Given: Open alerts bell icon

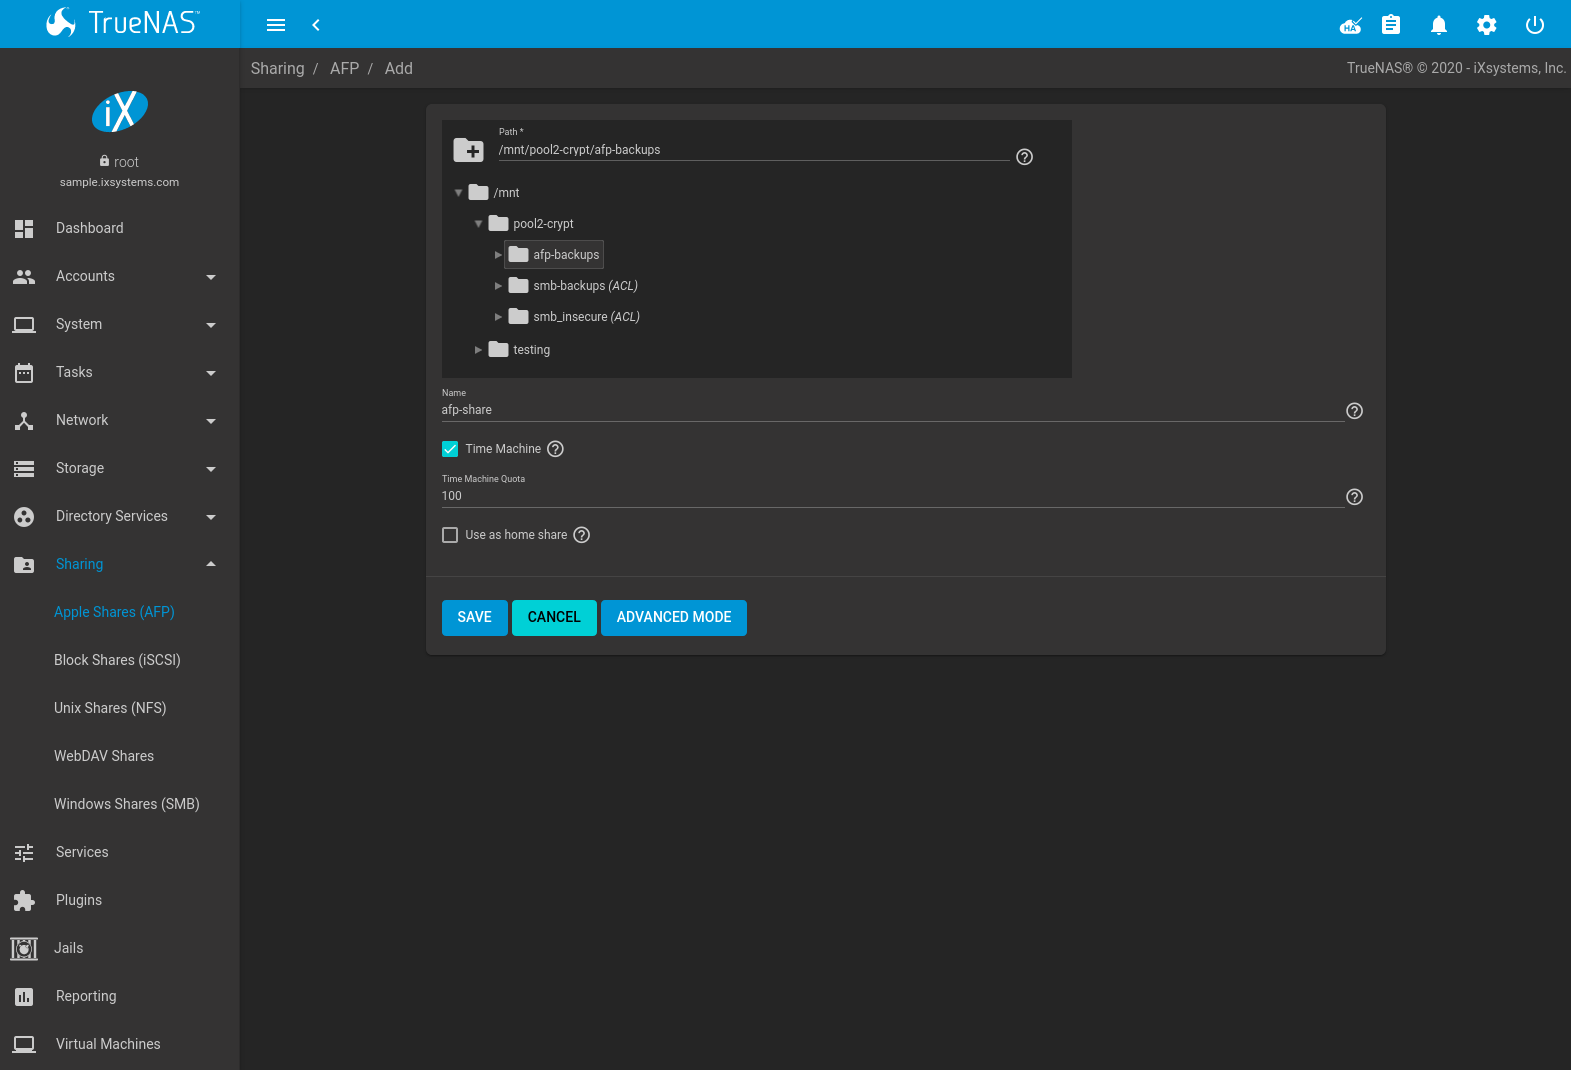Looking at the screenshot, I should tap(1439, 25).
